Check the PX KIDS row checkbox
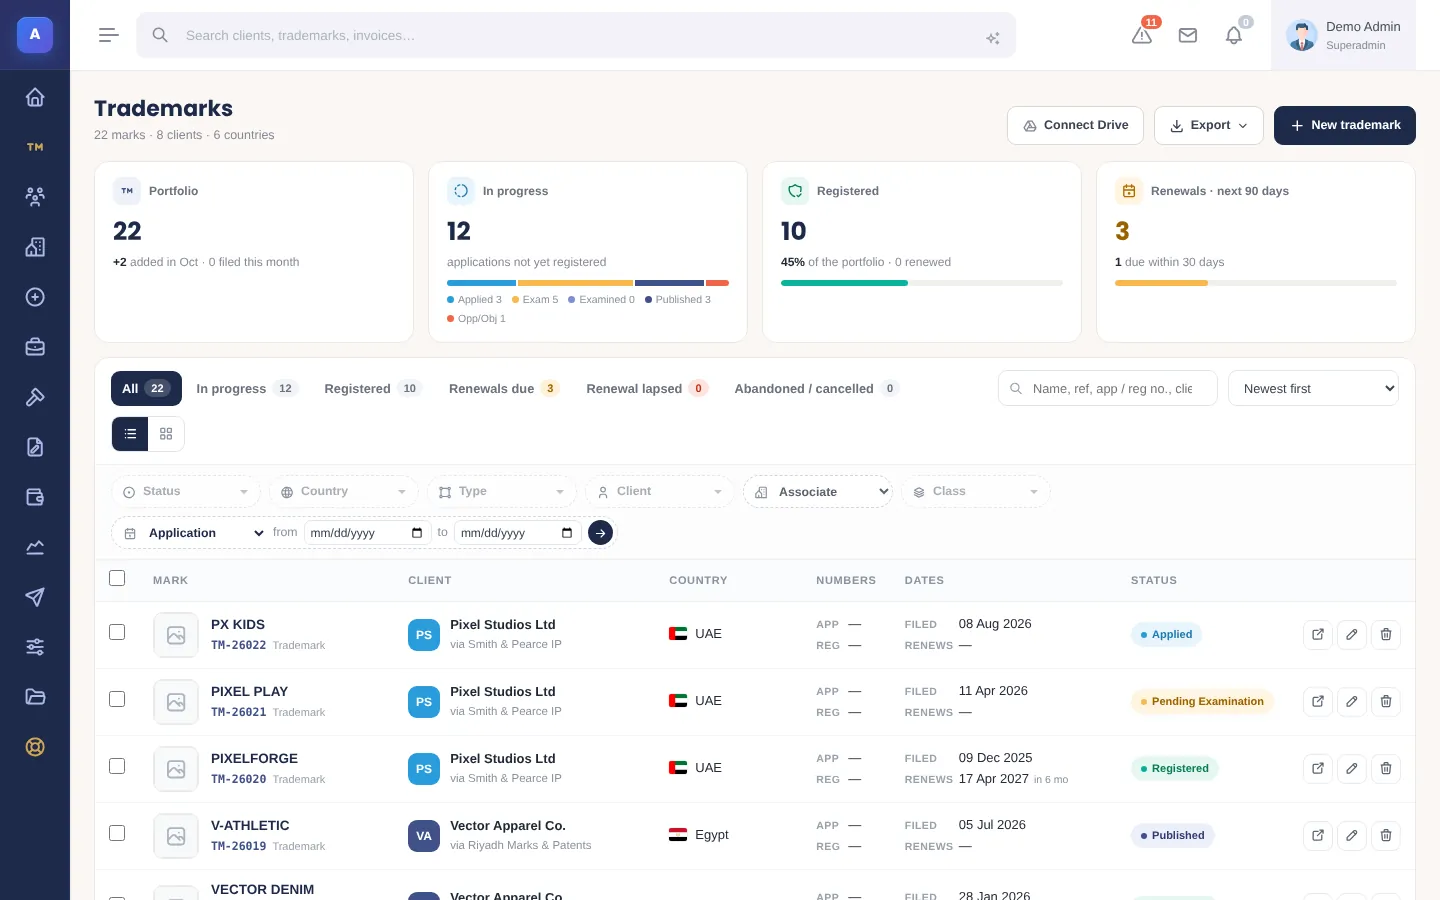The image size is (1440, 900). coord(117,632)
